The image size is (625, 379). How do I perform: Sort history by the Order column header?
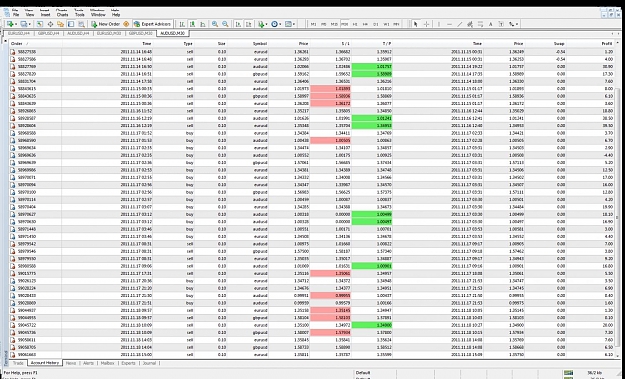tap(35, 43)
